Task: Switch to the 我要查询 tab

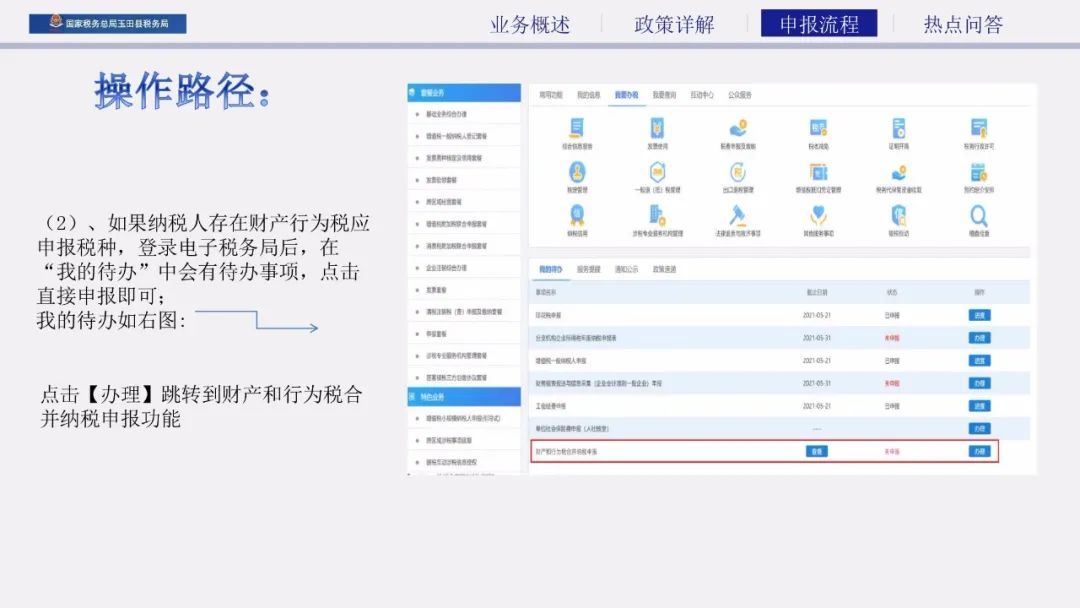Action: [664, 95]
